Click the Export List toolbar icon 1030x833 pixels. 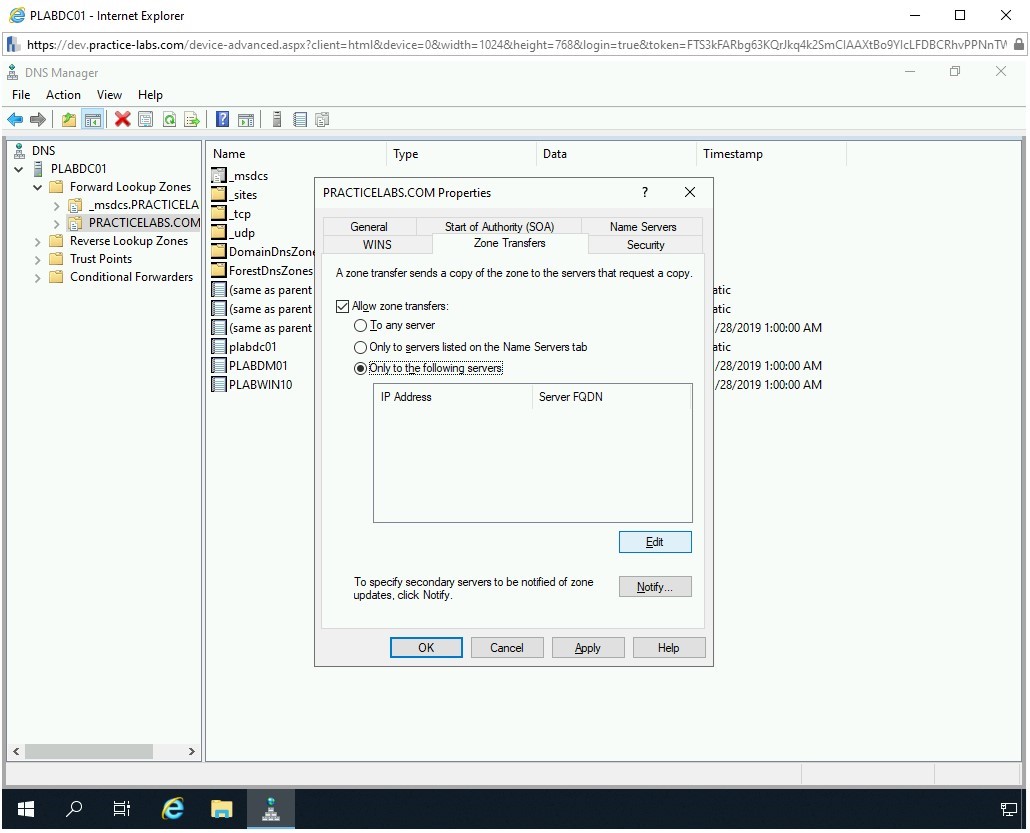coord(192,120)
